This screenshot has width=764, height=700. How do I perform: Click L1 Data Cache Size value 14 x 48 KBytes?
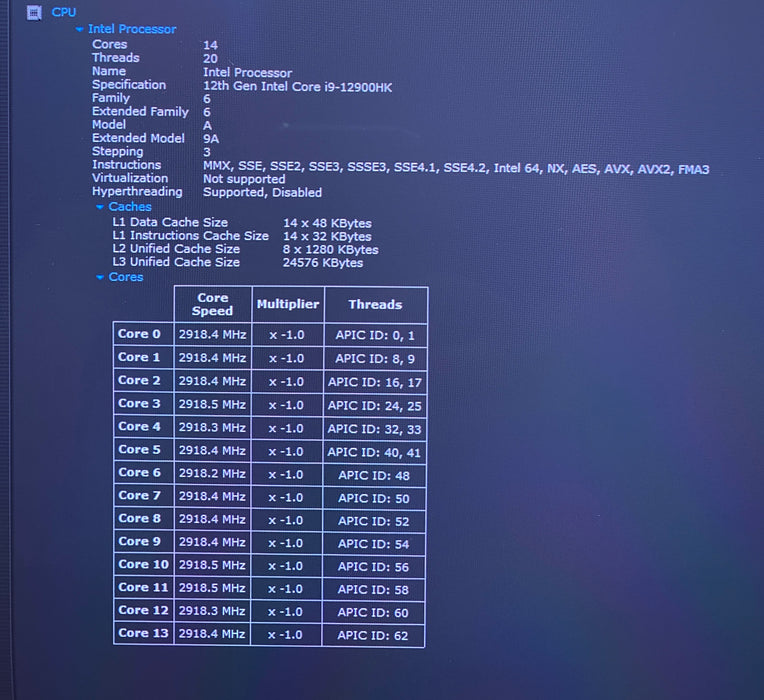pyautogui.click(x=327, y=223)
